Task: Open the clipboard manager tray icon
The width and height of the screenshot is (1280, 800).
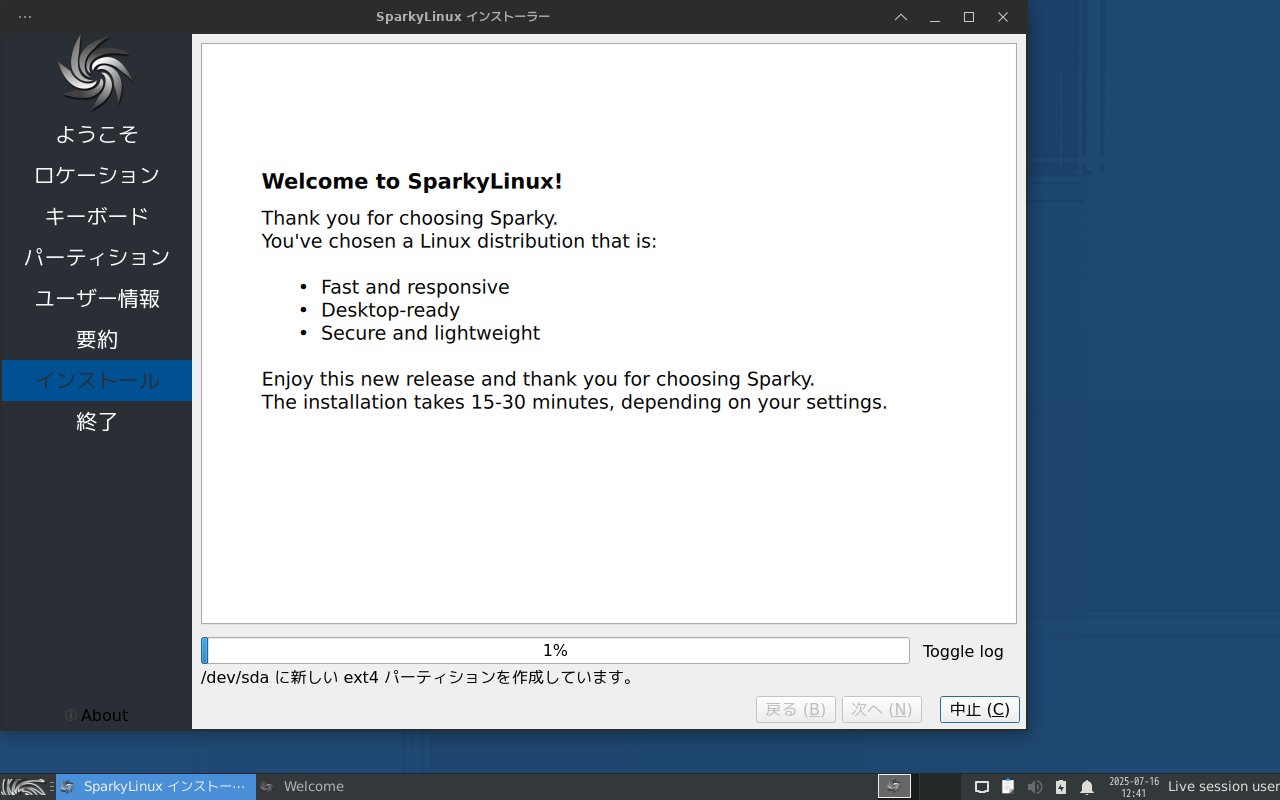Action: click(1008, 787)
